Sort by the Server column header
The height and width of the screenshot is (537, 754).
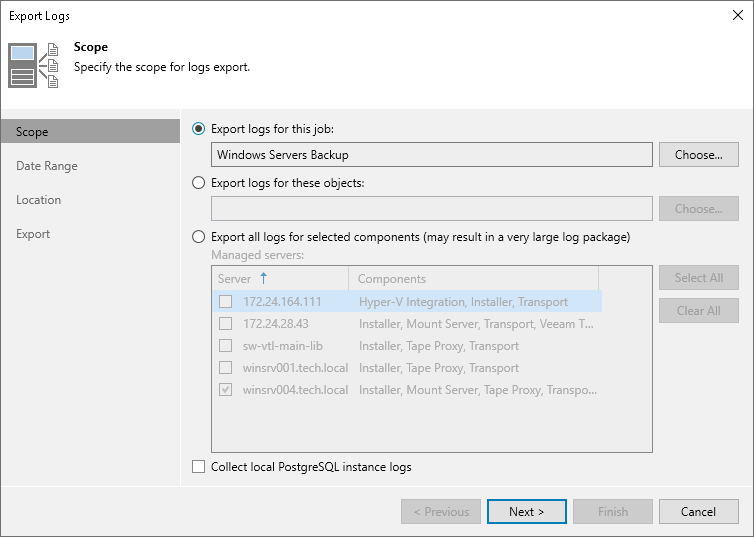click(280, 278)
